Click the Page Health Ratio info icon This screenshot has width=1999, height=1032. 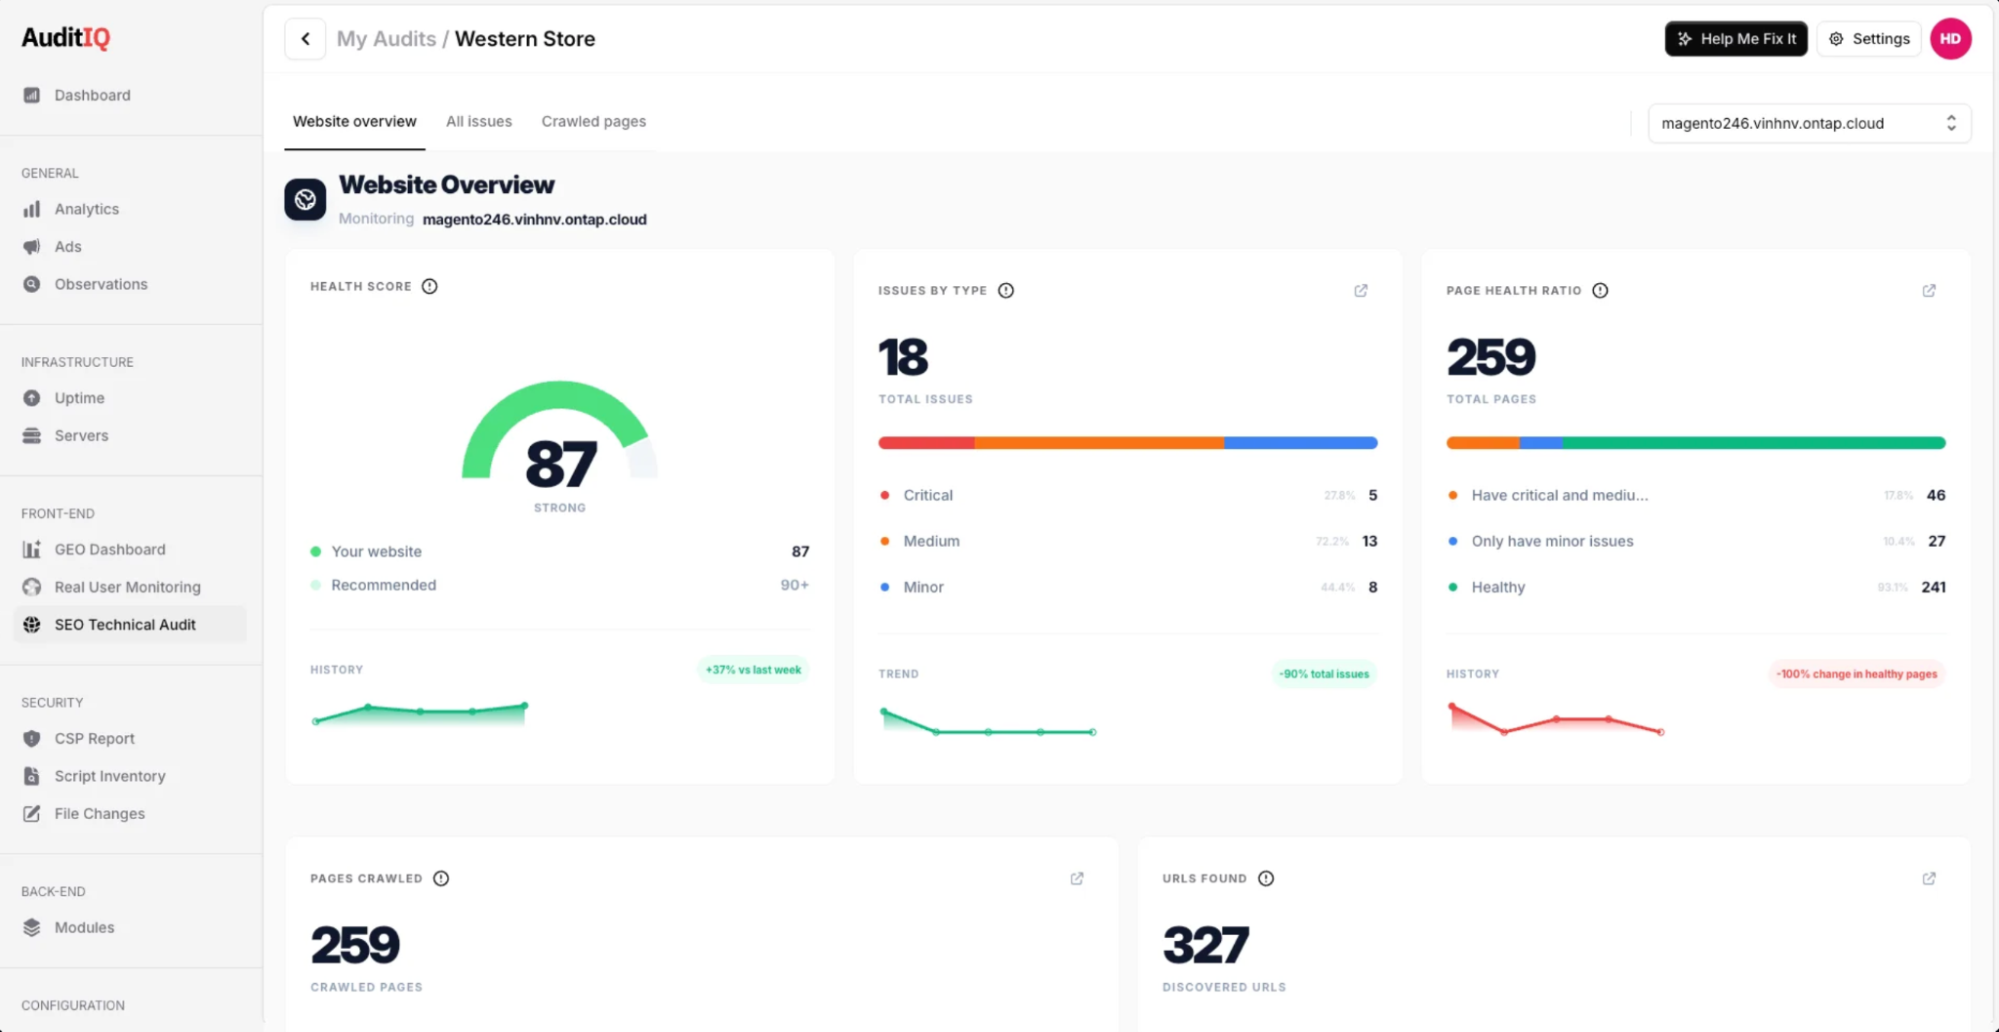tap(1600, 291)
